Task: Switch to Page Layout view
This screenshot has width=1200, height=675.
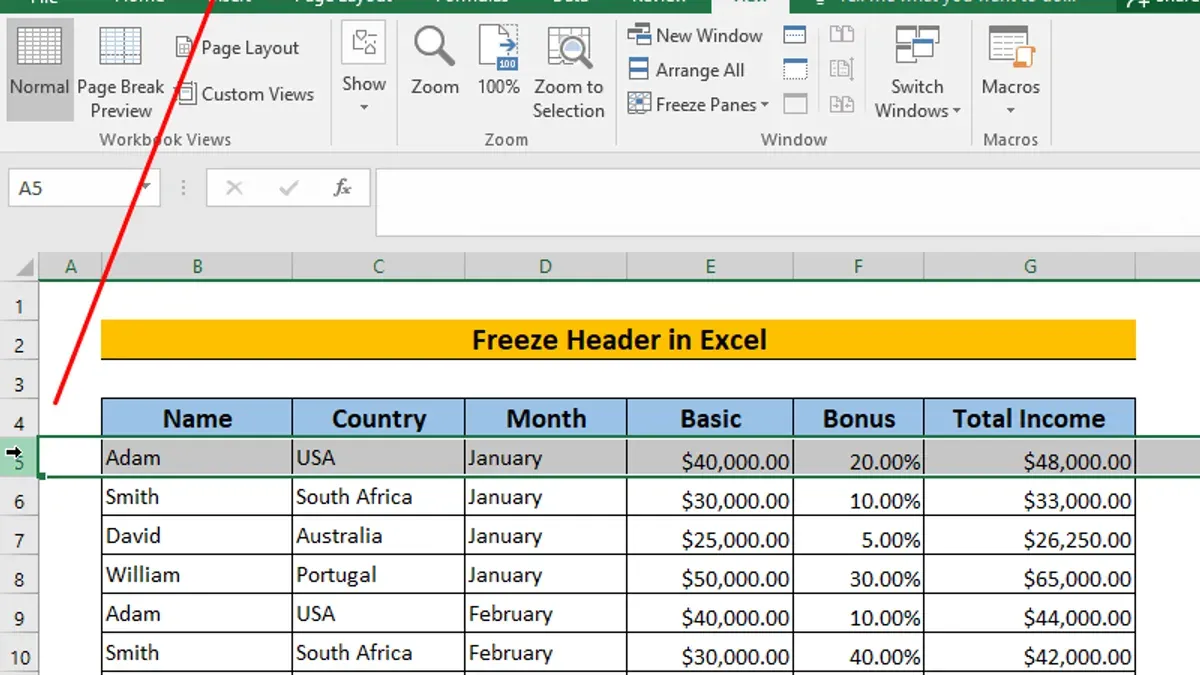Action: [237, 47]
